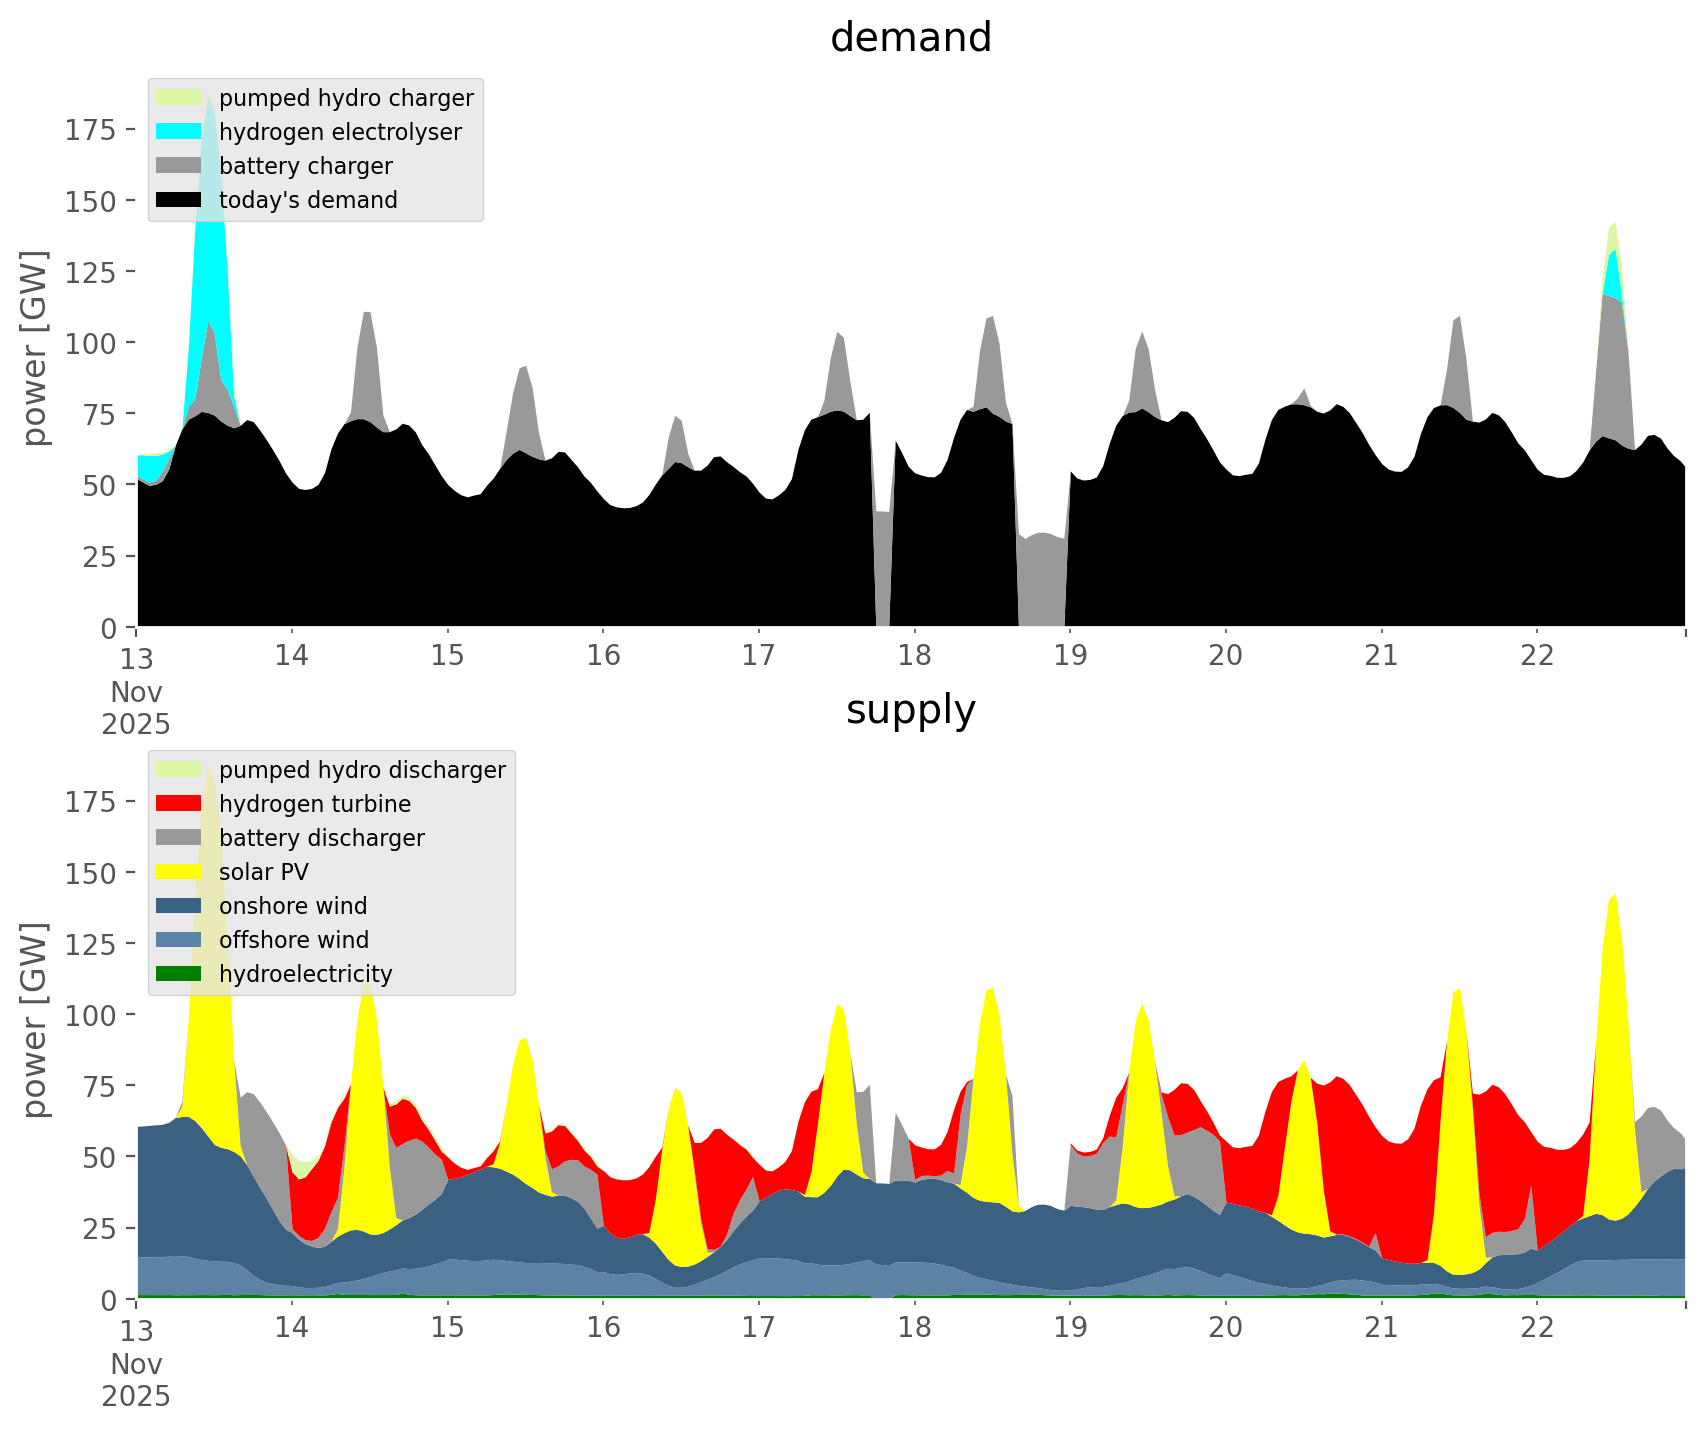Select the offshore wind legend swatch

point(179,940)
